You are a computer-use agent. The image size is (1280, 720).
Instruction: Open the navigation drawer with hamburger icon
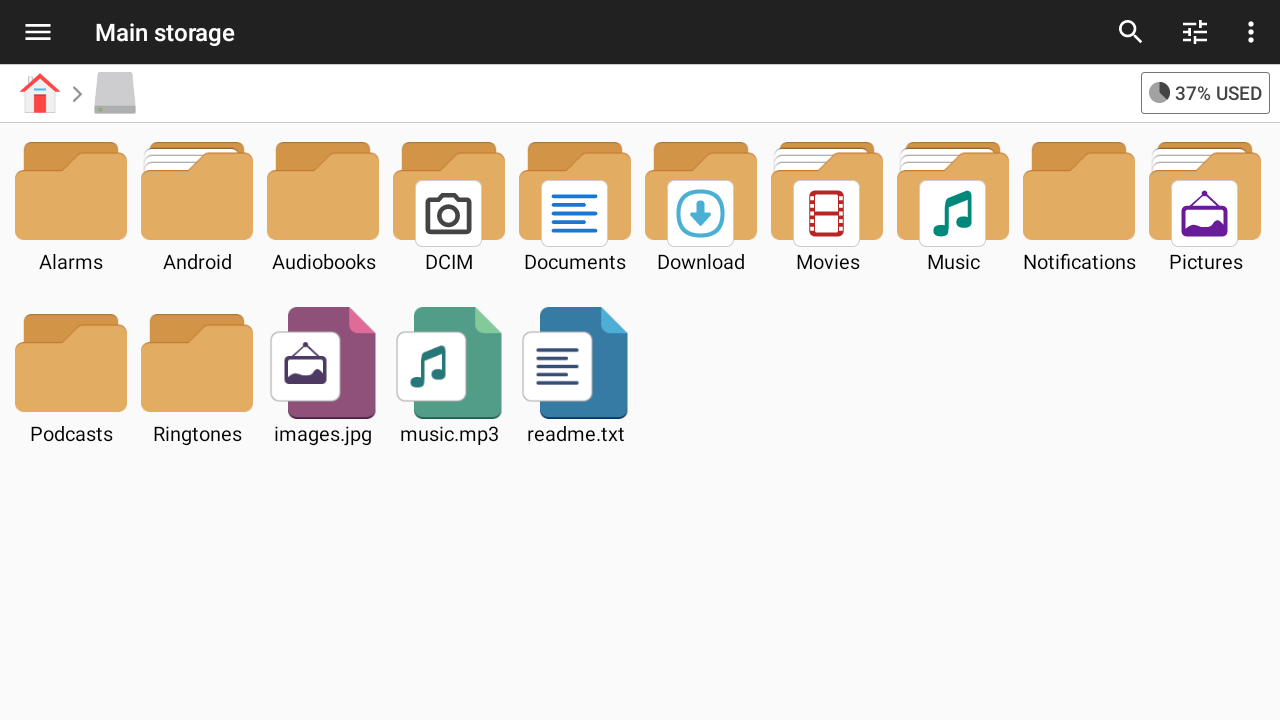37,32
